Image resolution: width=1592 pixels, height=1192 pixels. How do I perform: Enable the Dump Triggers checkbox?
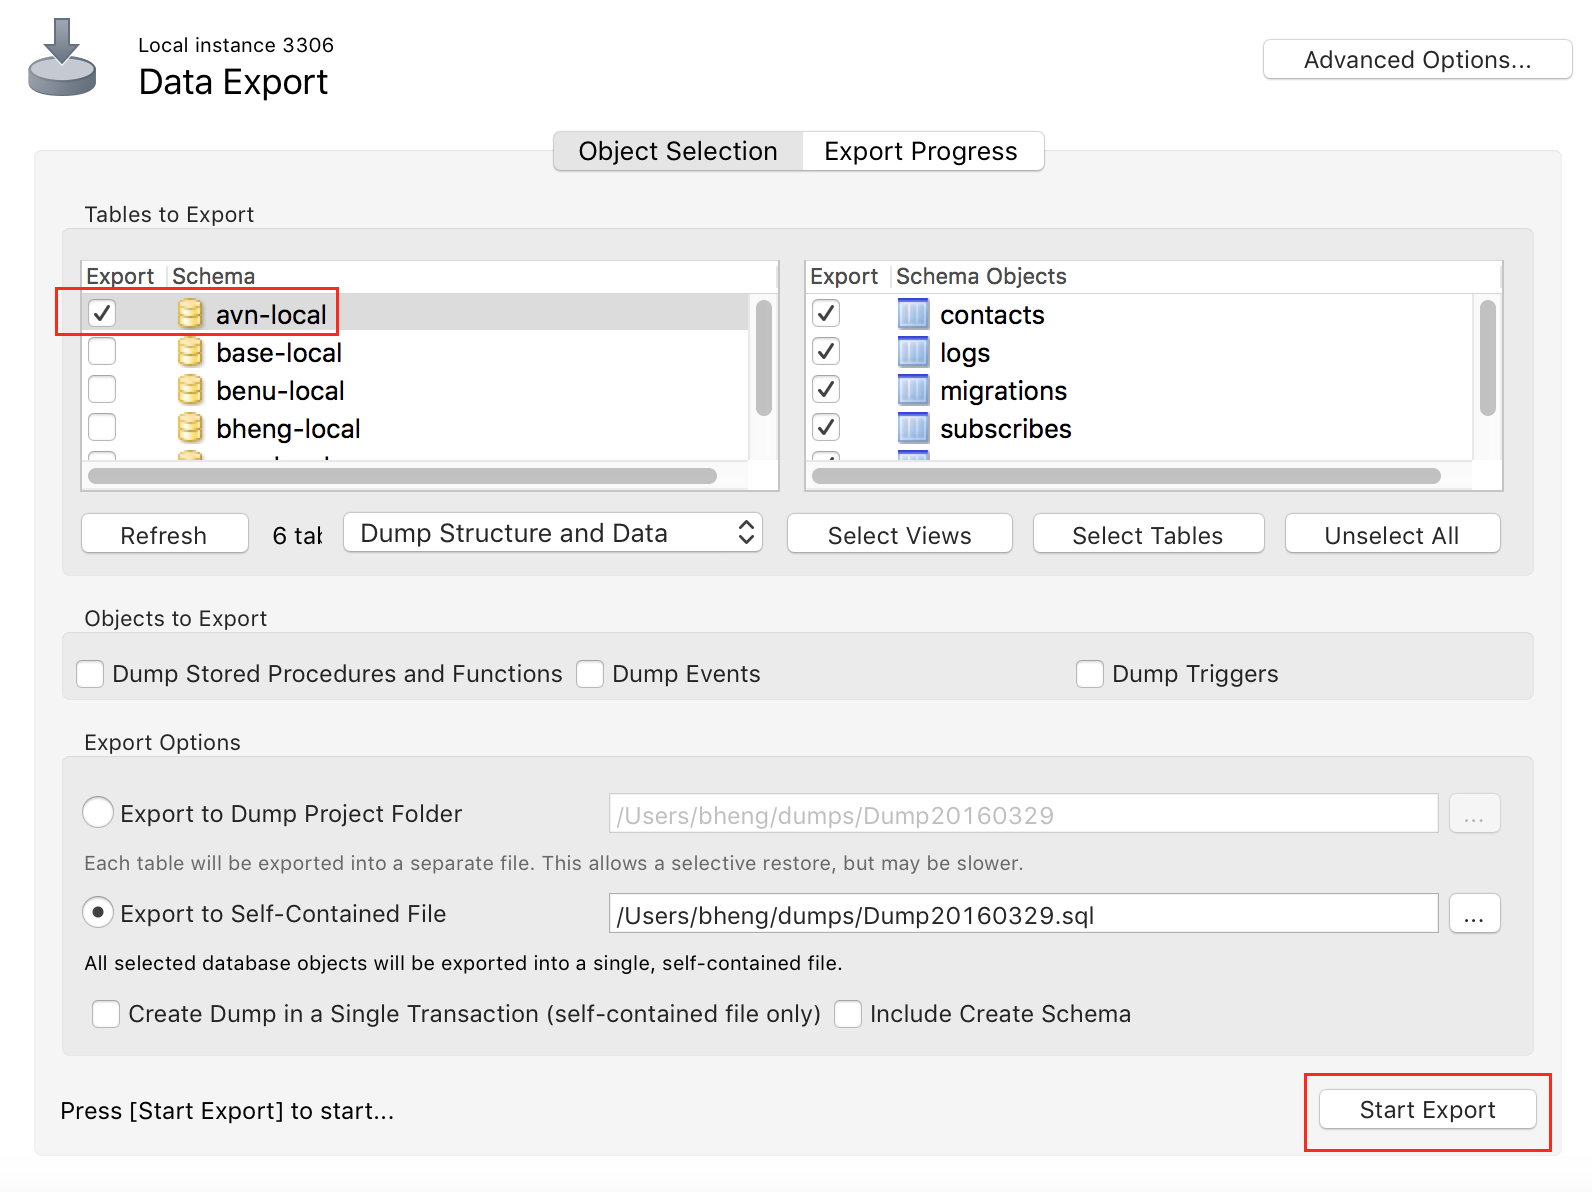[x=1090, y=674]
